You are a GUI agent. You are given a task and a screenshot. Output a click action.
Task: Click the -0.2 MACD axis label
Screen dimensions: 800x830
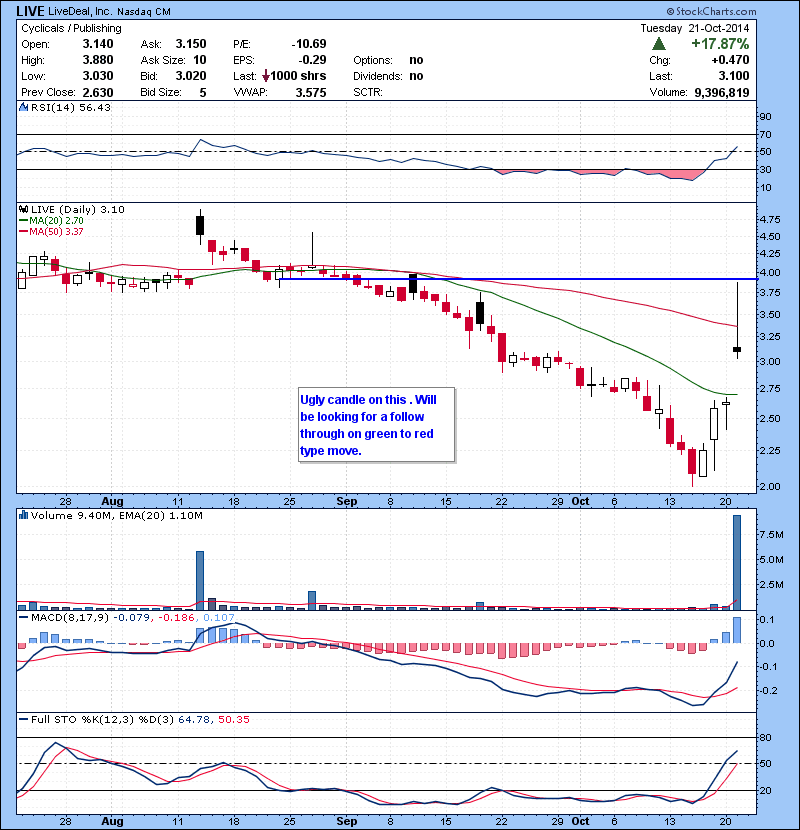click(769, 690)
